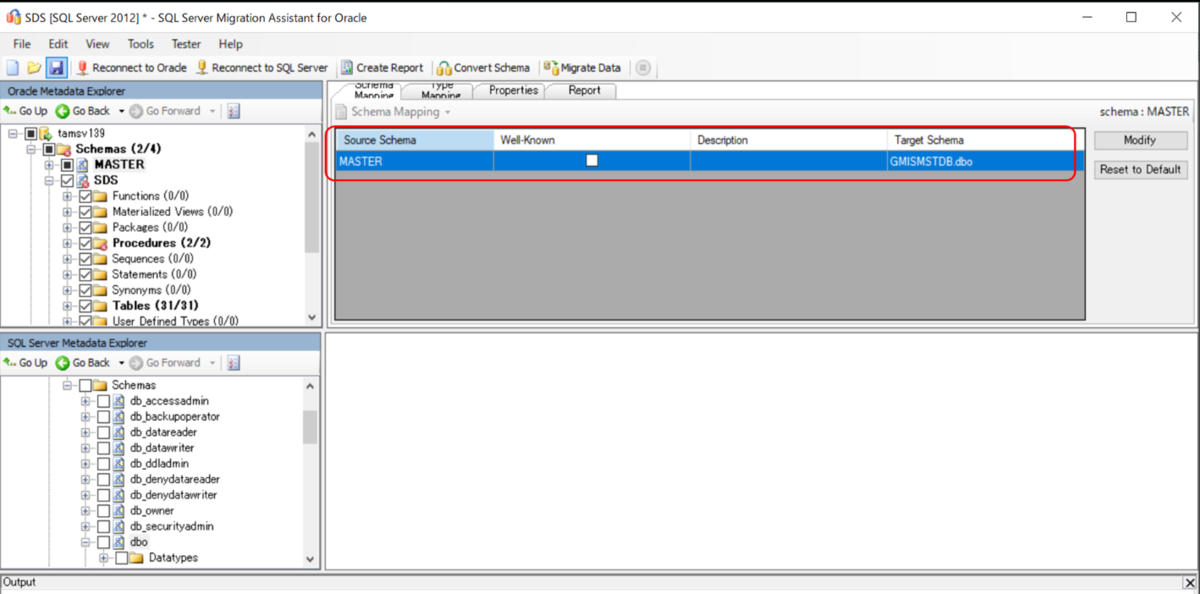Image resolution: width=1200 pixels, height=594 pixels.
Task: Click the Source Schema column header
Action: 413,140
